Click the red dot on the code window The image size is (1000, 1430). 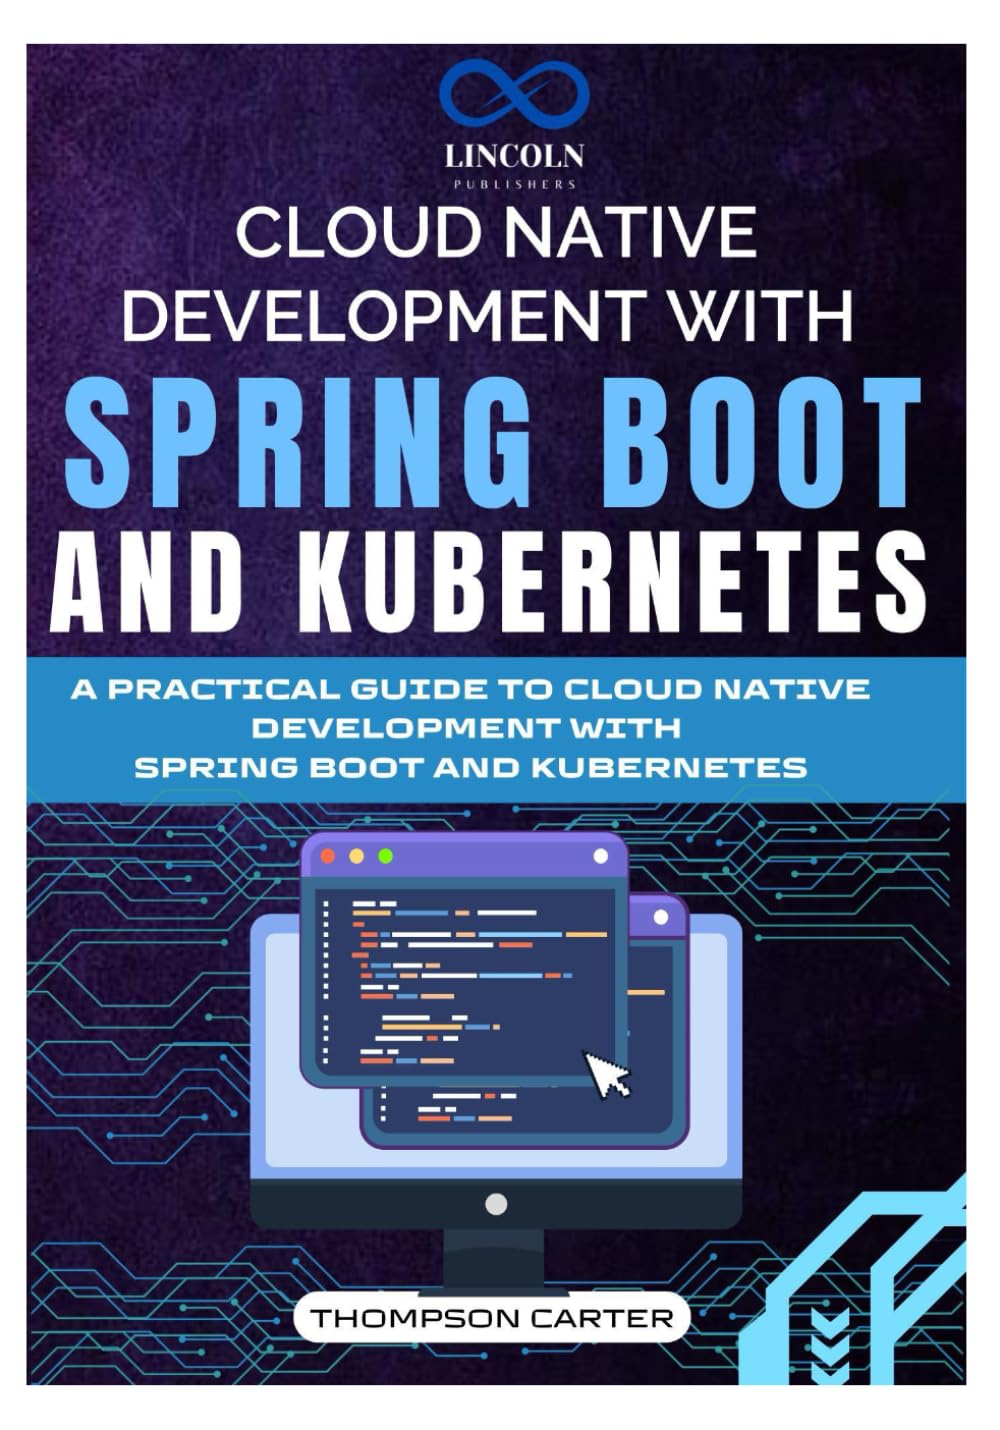(326, 857)
